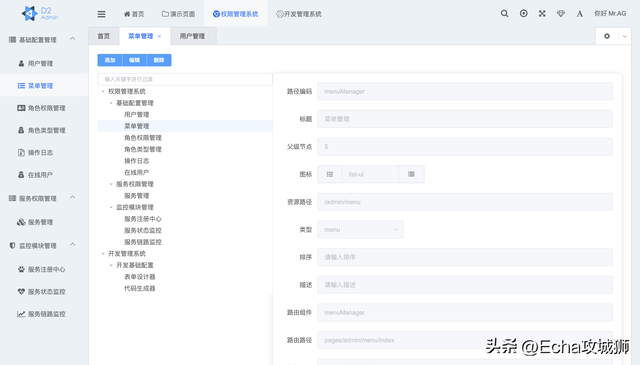Image resolution: width=640 pixels, height=365 pixels.
Task: Select 表单设计器 in the tree
Action: [x=140, y=277]
